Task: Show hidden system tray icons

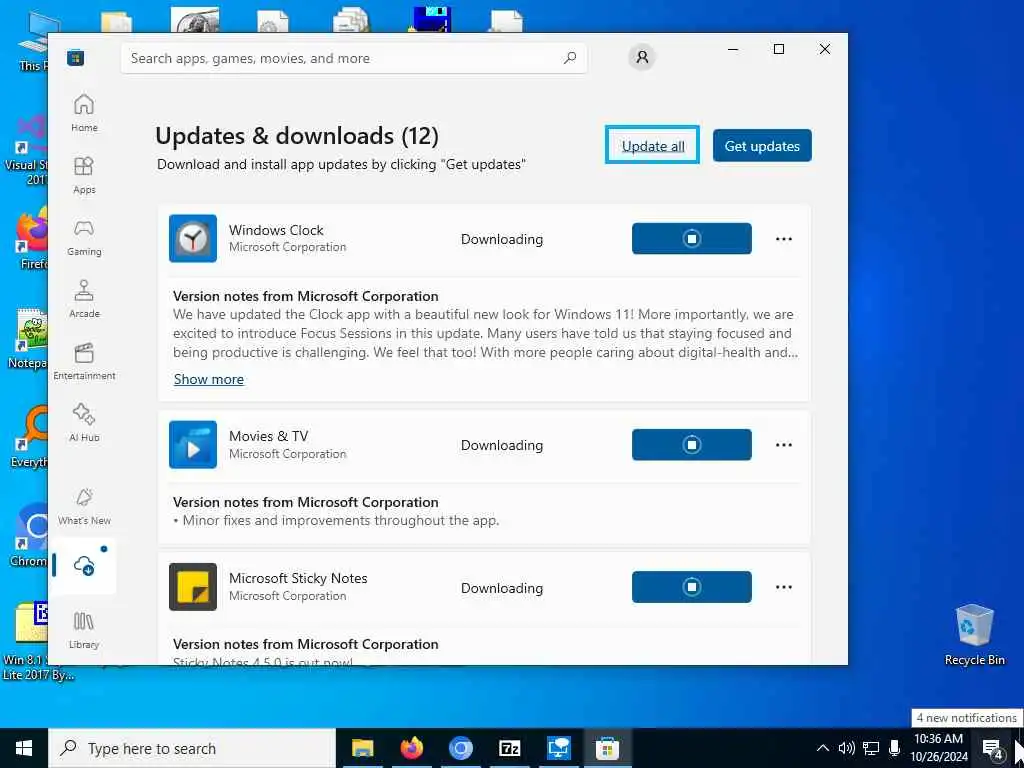Action: point(823,748)
